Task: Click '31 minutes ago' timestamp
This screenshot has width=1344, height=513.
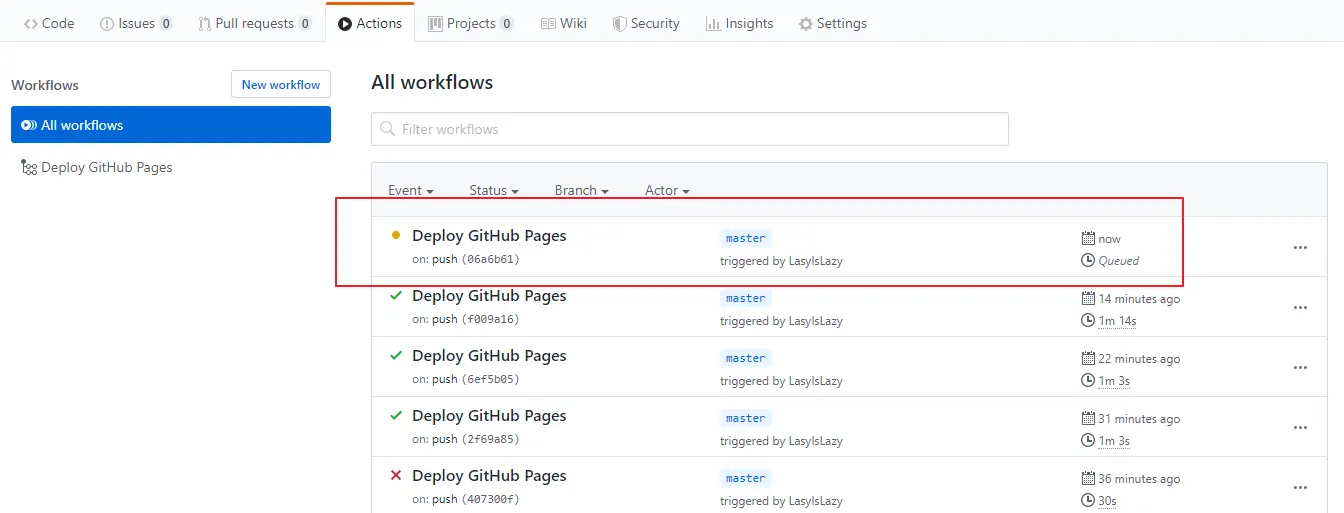Action: click(1139, 419)
